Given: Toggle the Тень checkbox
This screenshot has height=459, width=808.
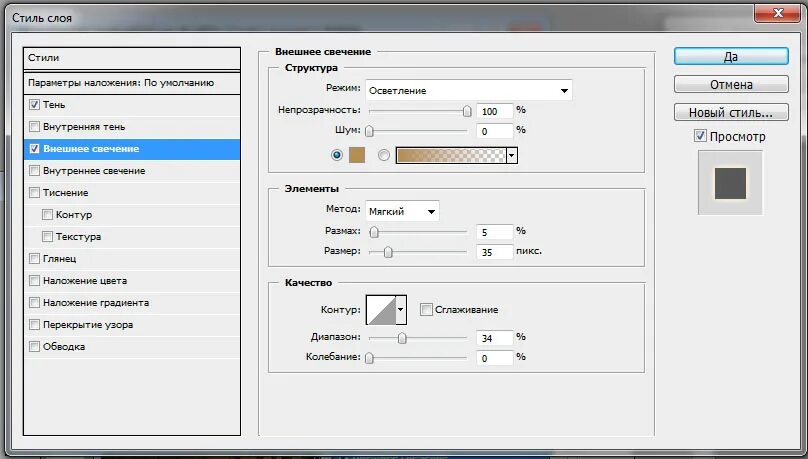Looking at the screenshot, I should pos(35,105).
